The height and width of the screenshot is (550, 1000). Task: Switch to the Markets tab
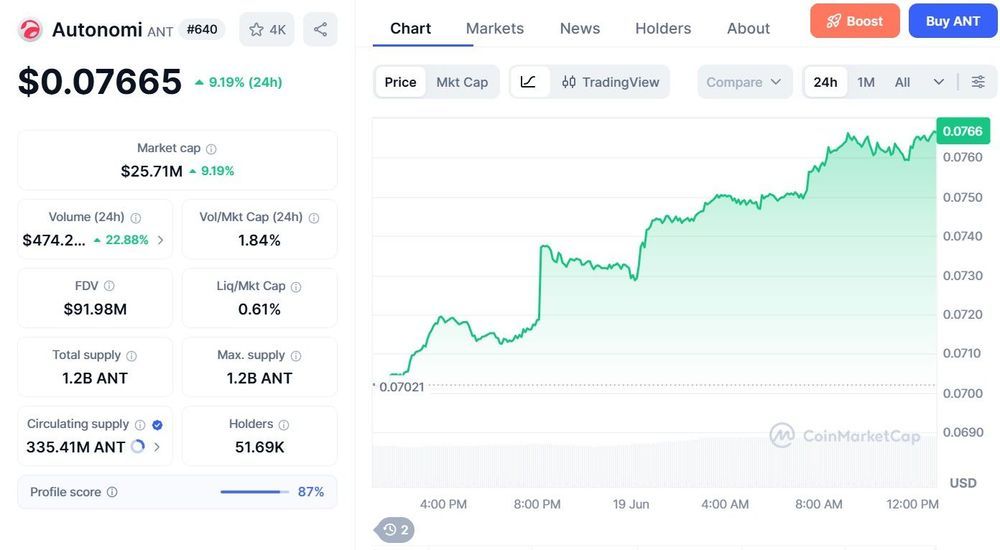(494, 29)
